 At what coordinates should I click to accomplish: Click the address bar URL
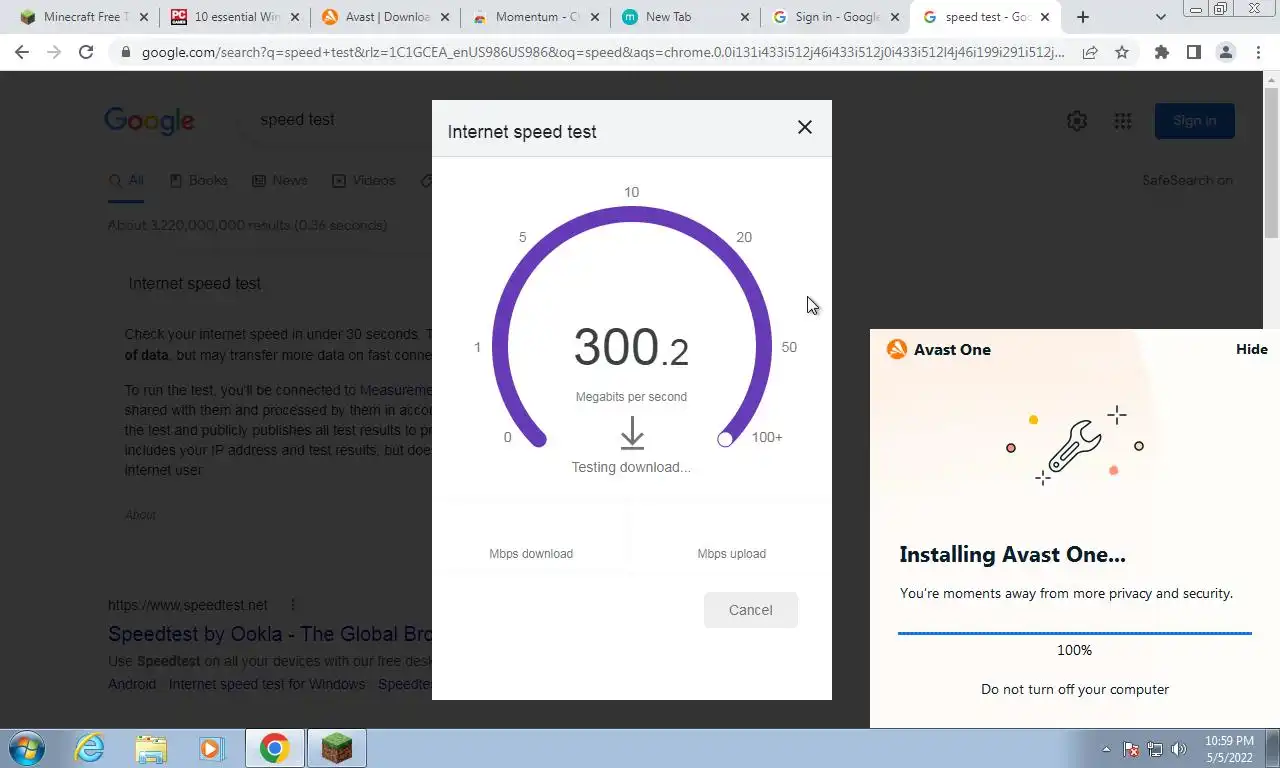tap(602, 52)
